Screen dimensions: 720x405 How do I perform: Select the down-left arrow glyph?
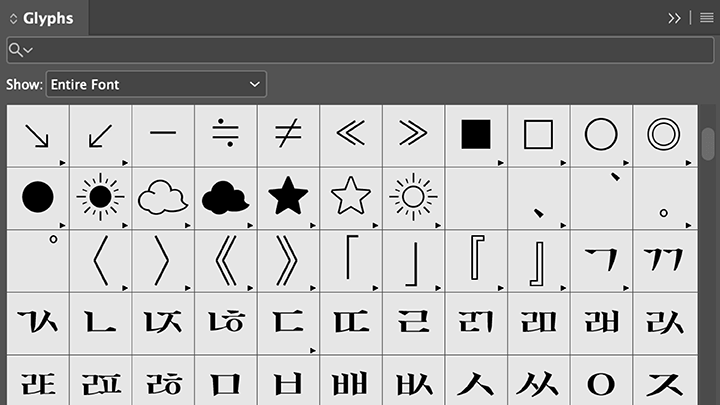(101, 135)
